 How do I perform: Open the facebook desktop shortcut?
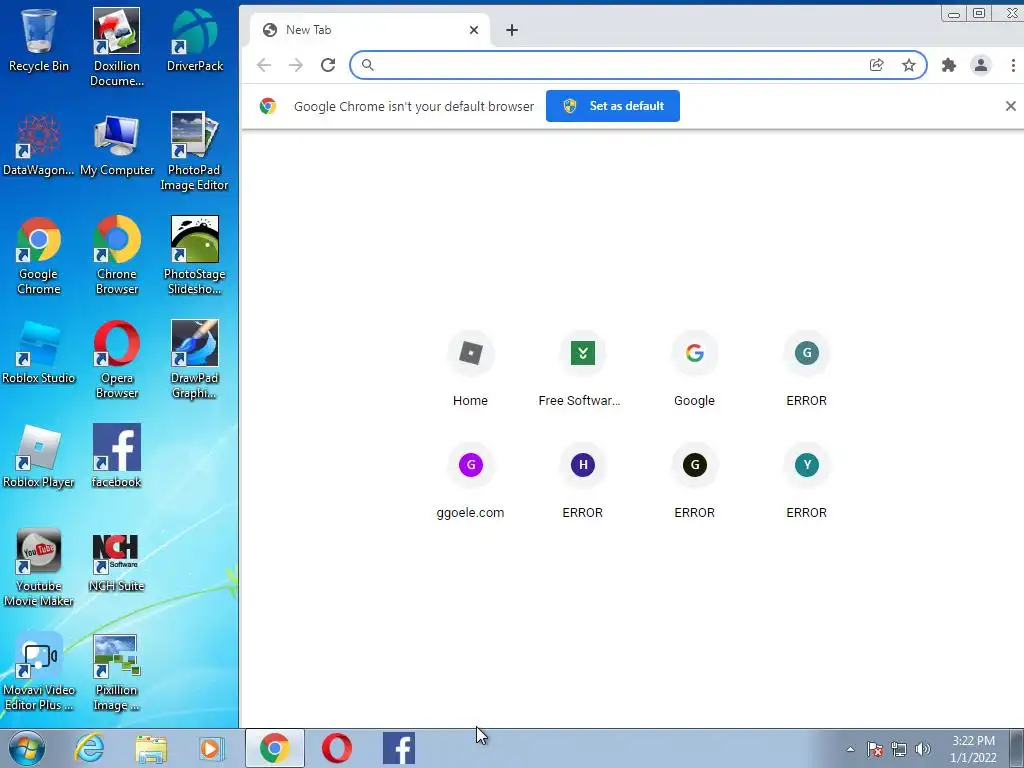(x=117, y=457)
